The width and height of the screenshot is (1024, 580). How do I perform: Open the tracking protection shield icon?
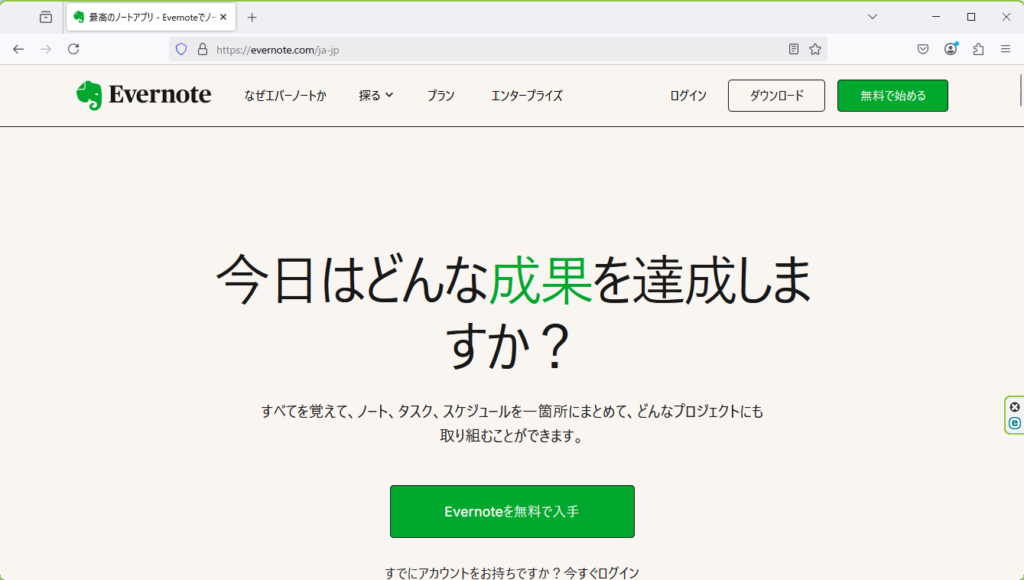pos(181,49)
